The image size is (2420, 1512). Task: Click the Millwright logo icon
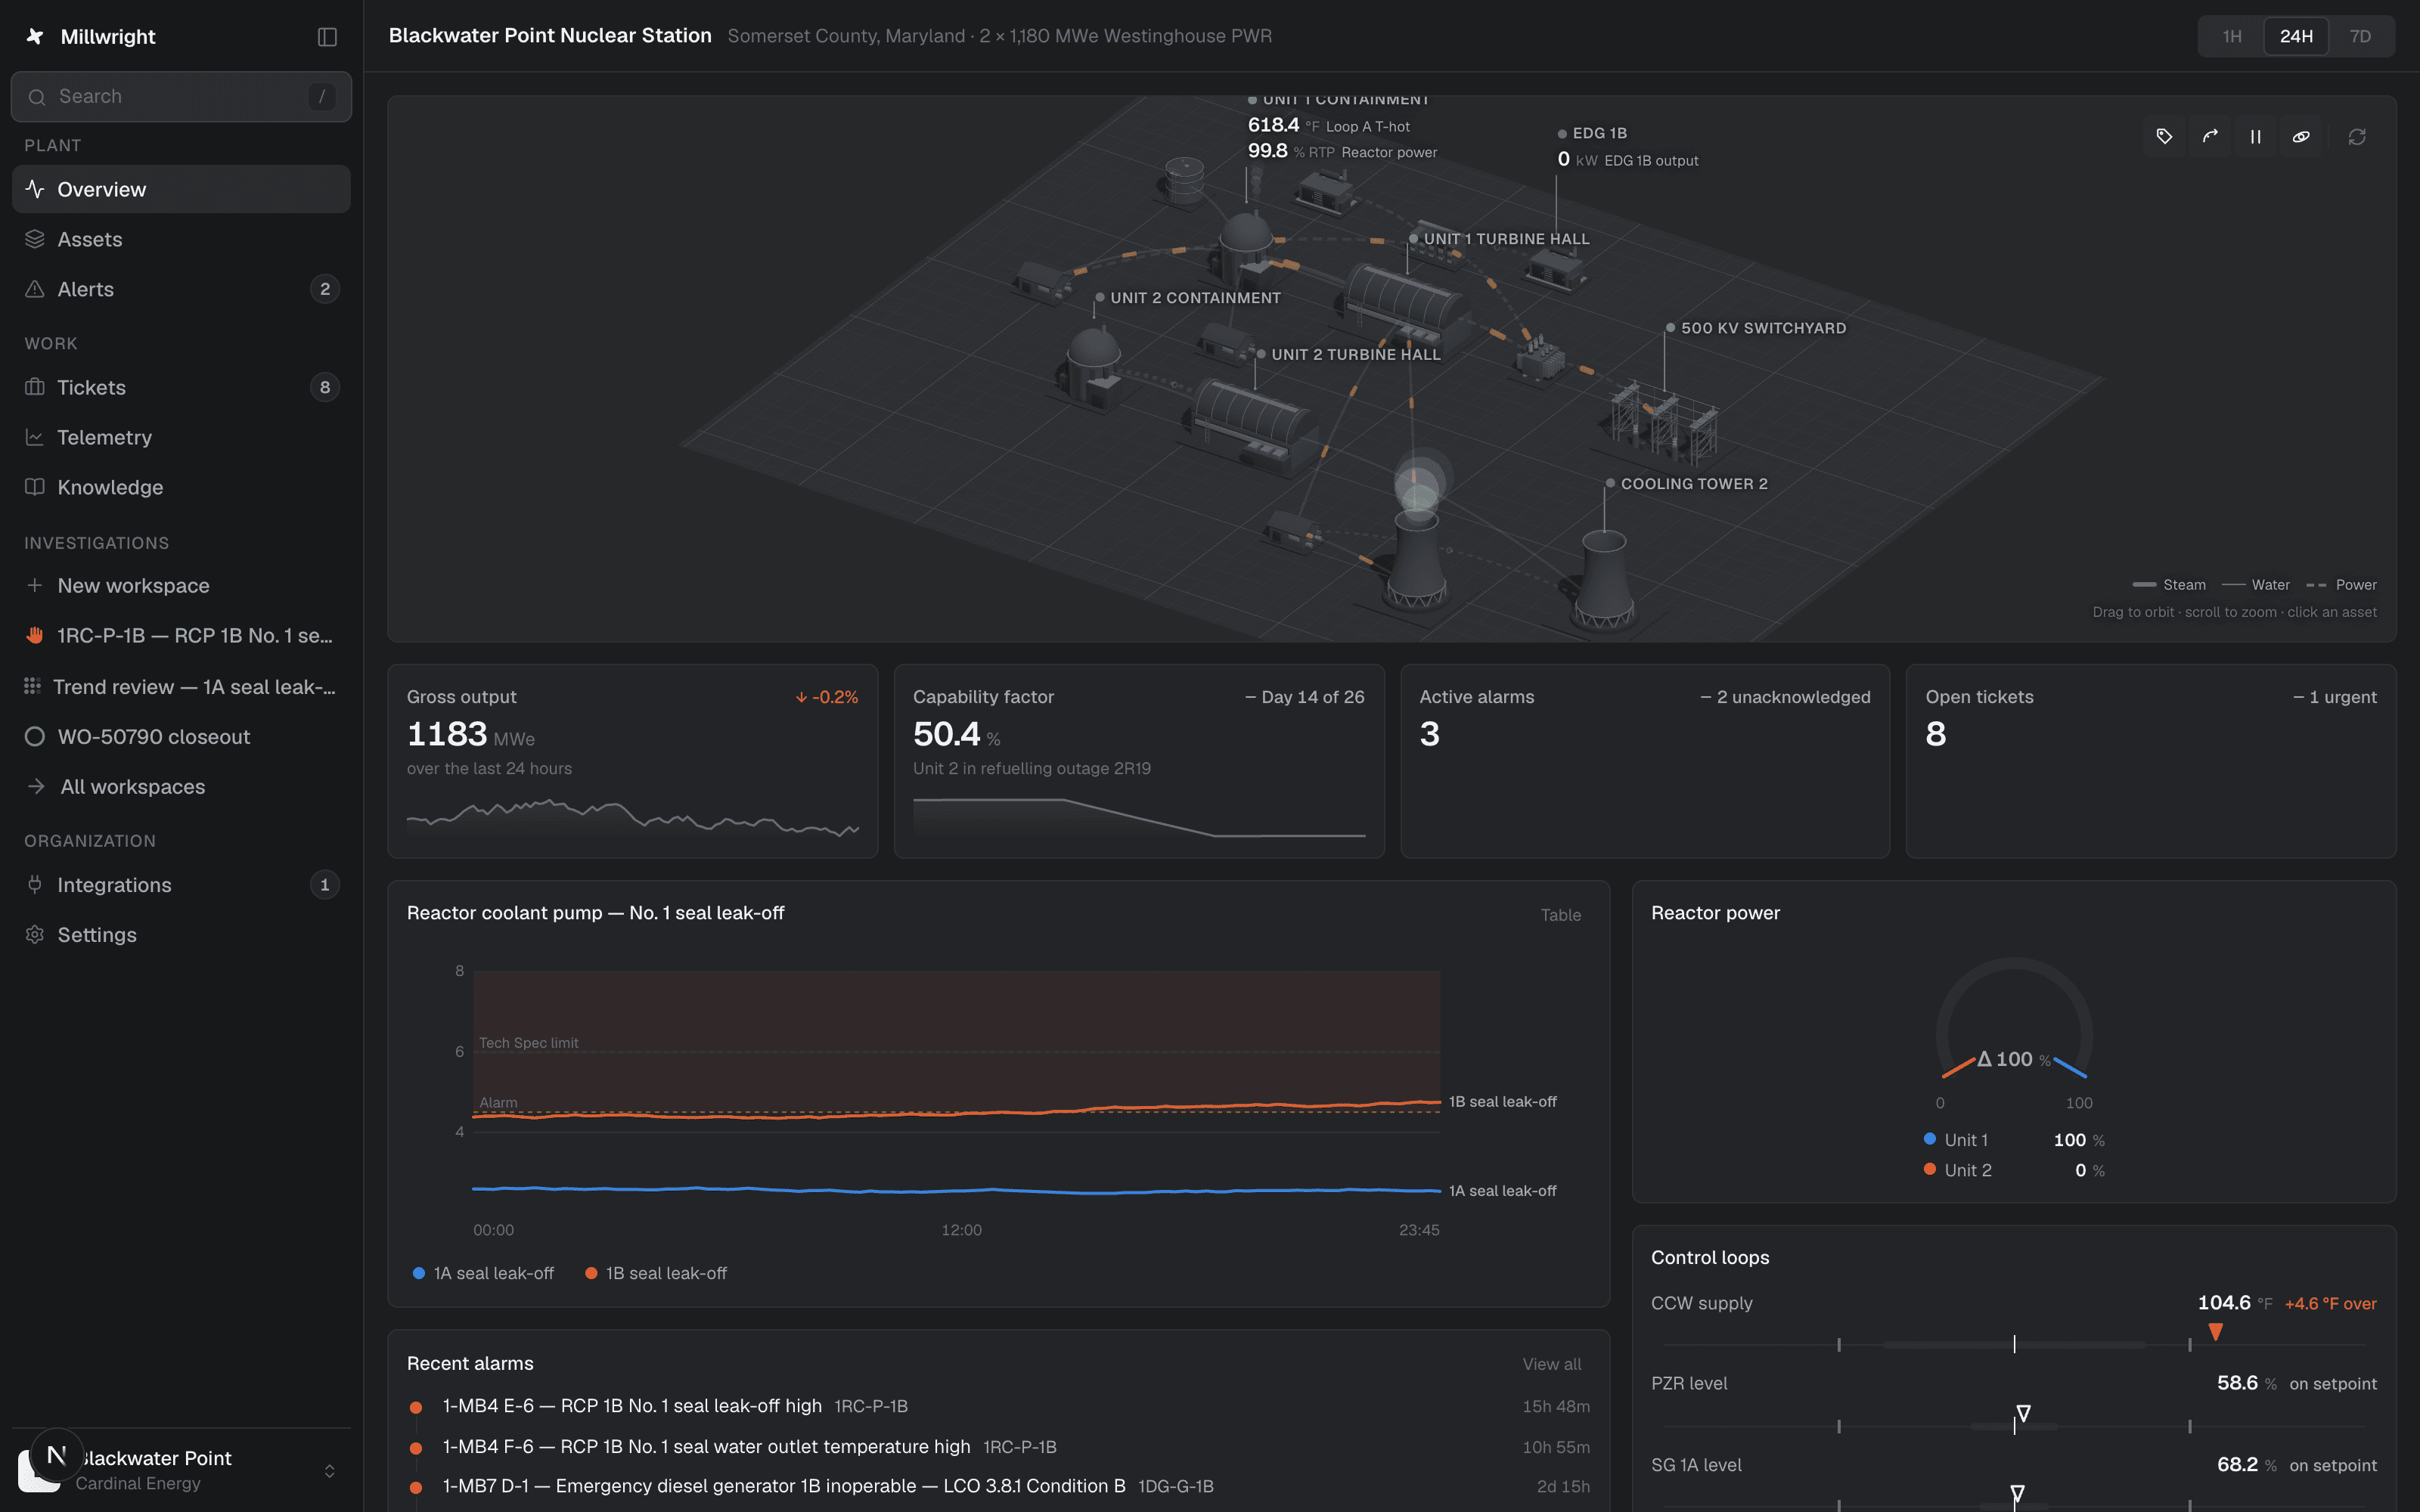[x=35, y=37]
